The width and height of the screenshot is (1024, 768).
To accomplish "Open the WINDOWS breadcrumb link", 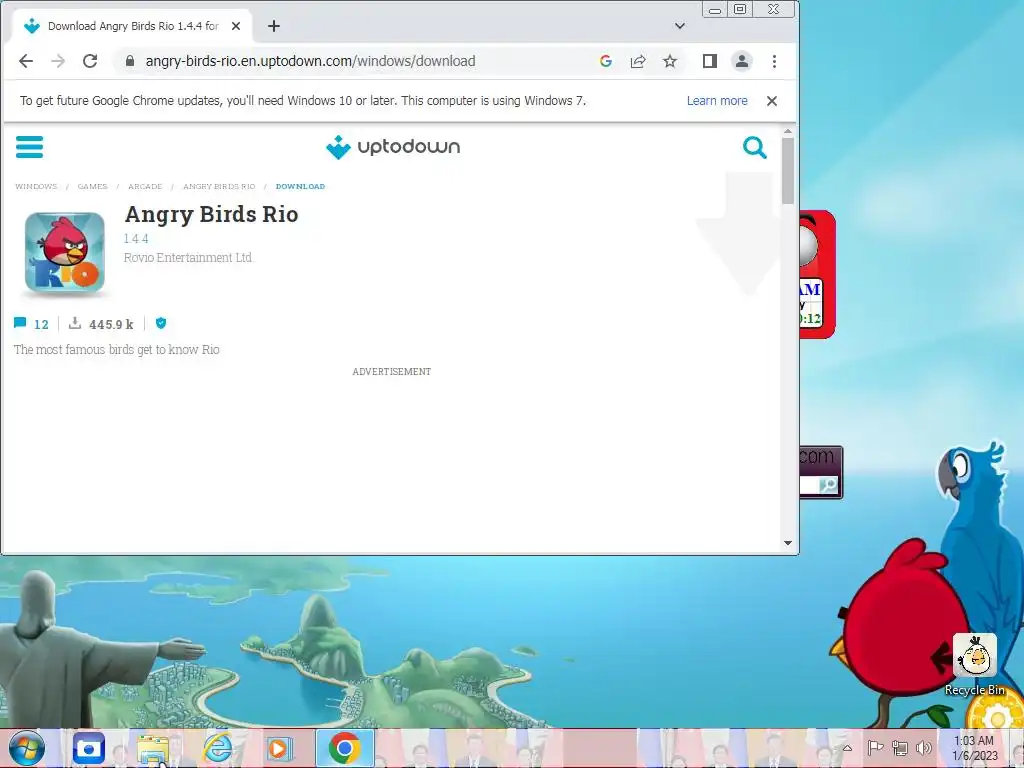I will pyautogui.click(x=36, y=187).
